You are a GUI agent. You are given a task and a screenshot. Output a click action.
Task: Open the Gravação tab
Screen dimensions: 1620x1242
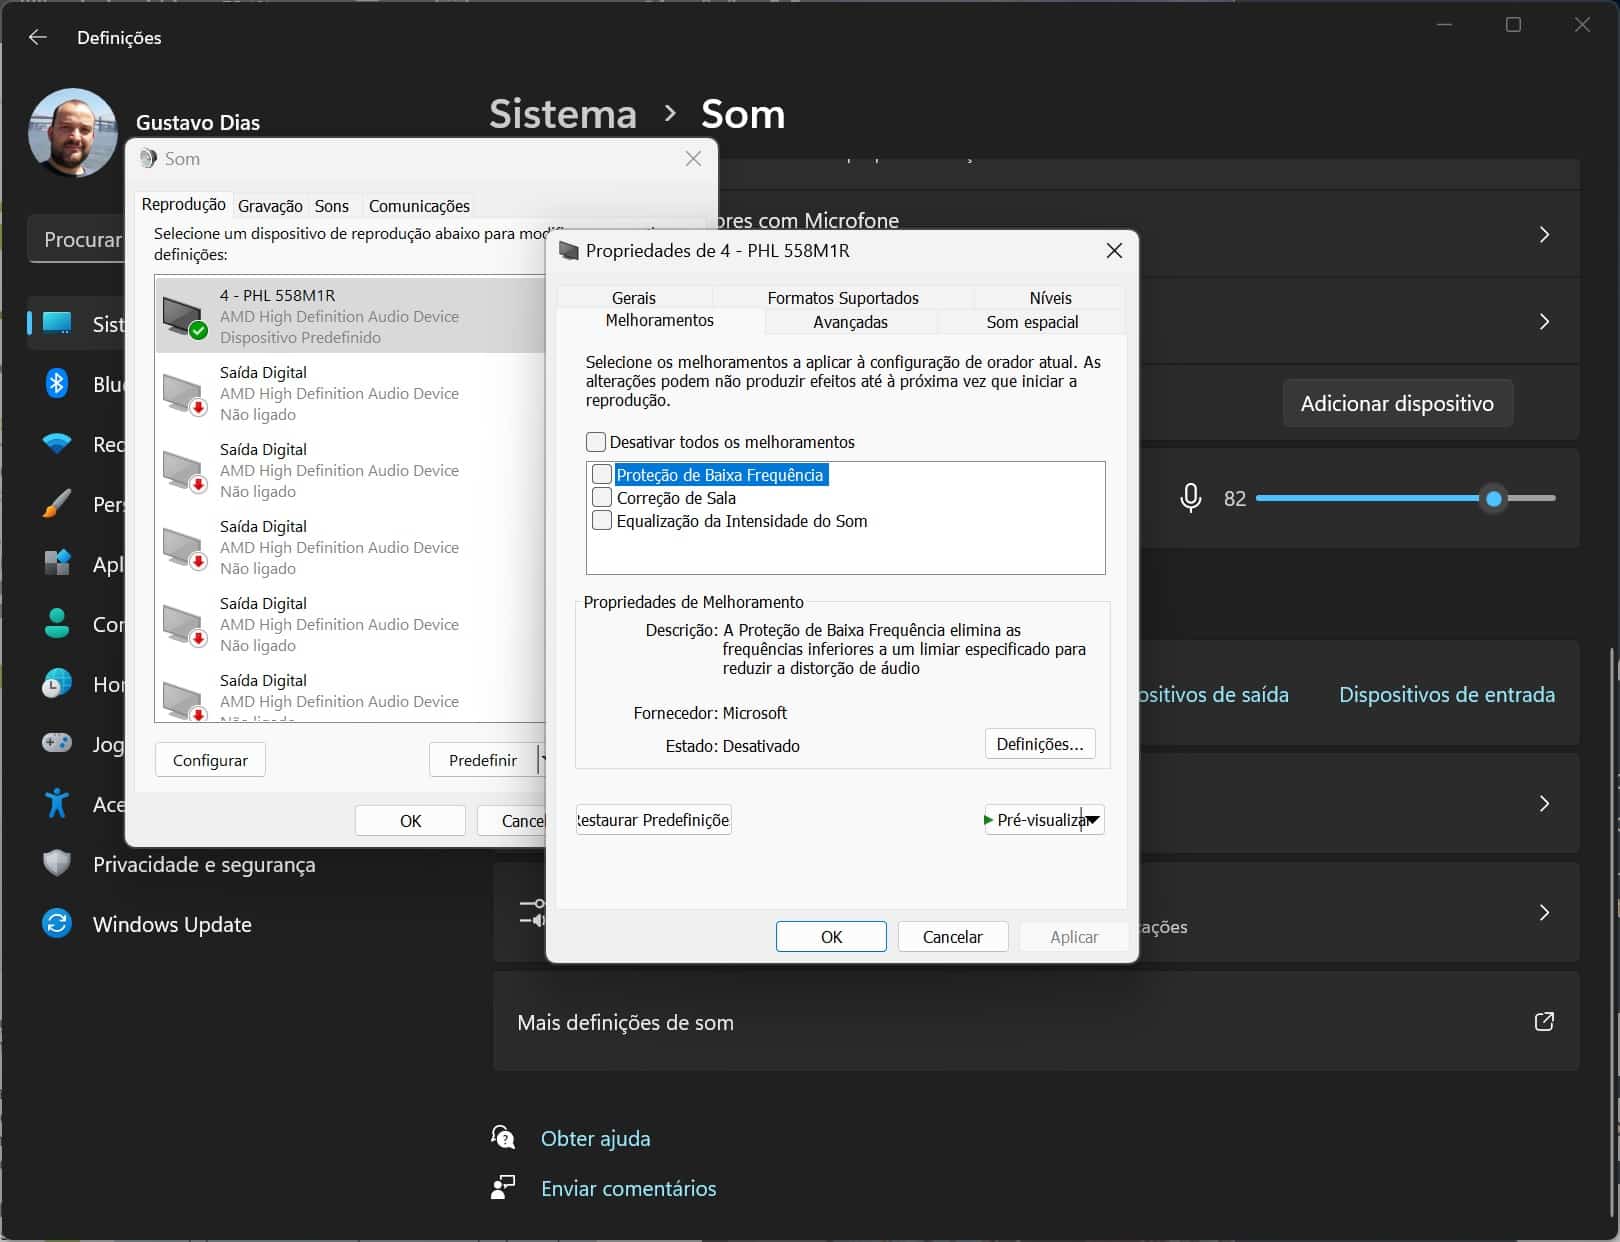270,206
